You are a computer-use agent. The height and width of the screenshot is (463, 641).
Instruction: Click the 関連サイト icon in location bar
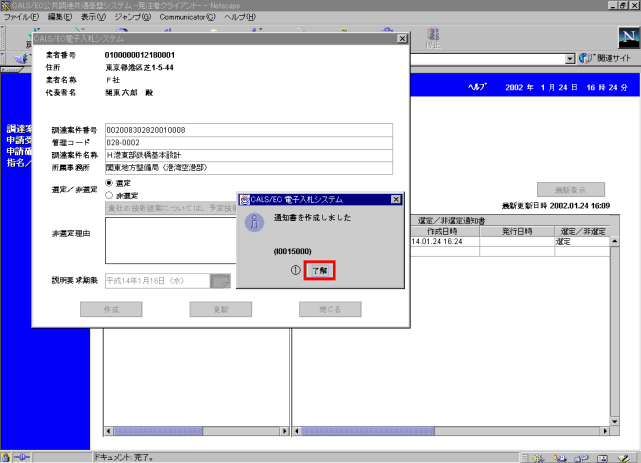coord(584,58)
